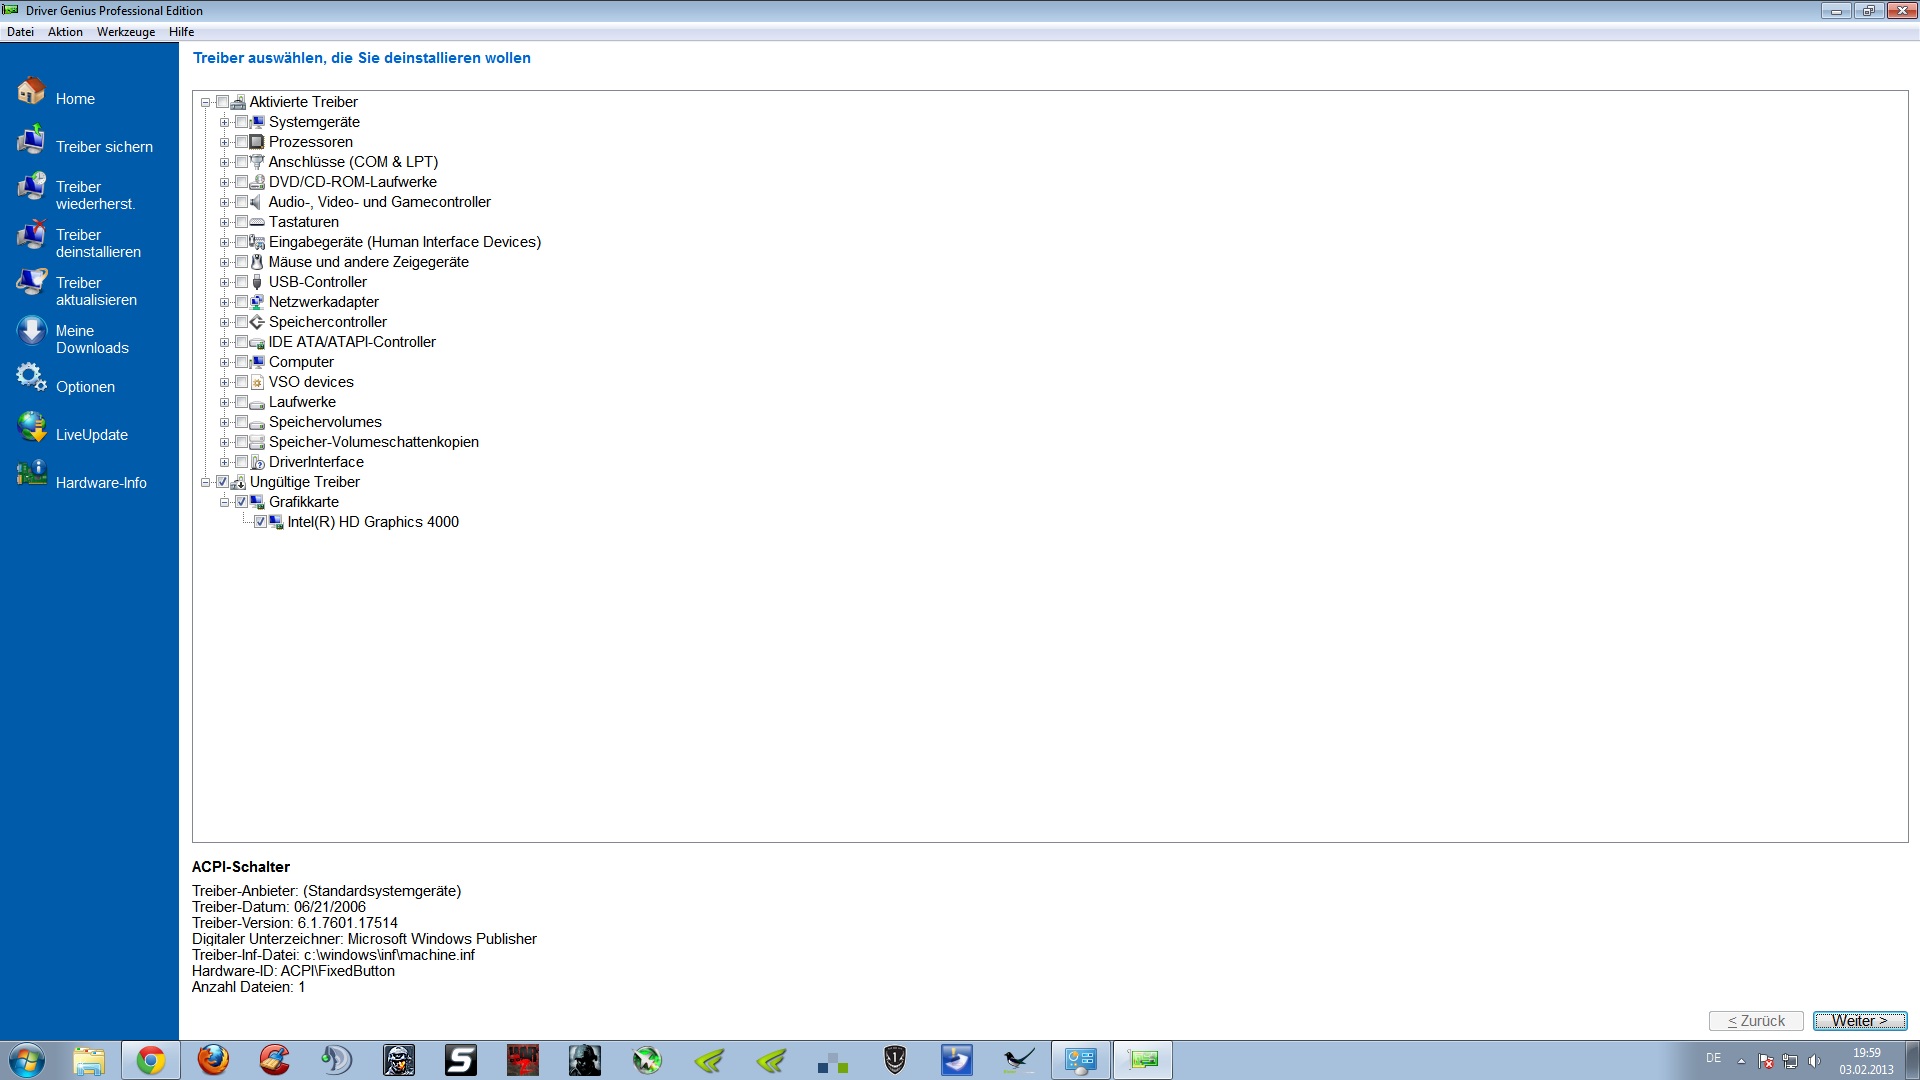Uncheck Intel(R) HD Graphics 4000 checkbox
Image resolution: width=1920 pixels, height=1080 pixels.
260,522
